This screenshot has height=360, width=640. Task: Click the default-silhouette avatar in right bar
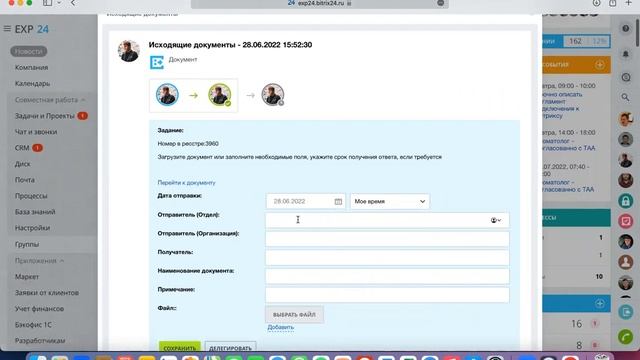(625, 262)
